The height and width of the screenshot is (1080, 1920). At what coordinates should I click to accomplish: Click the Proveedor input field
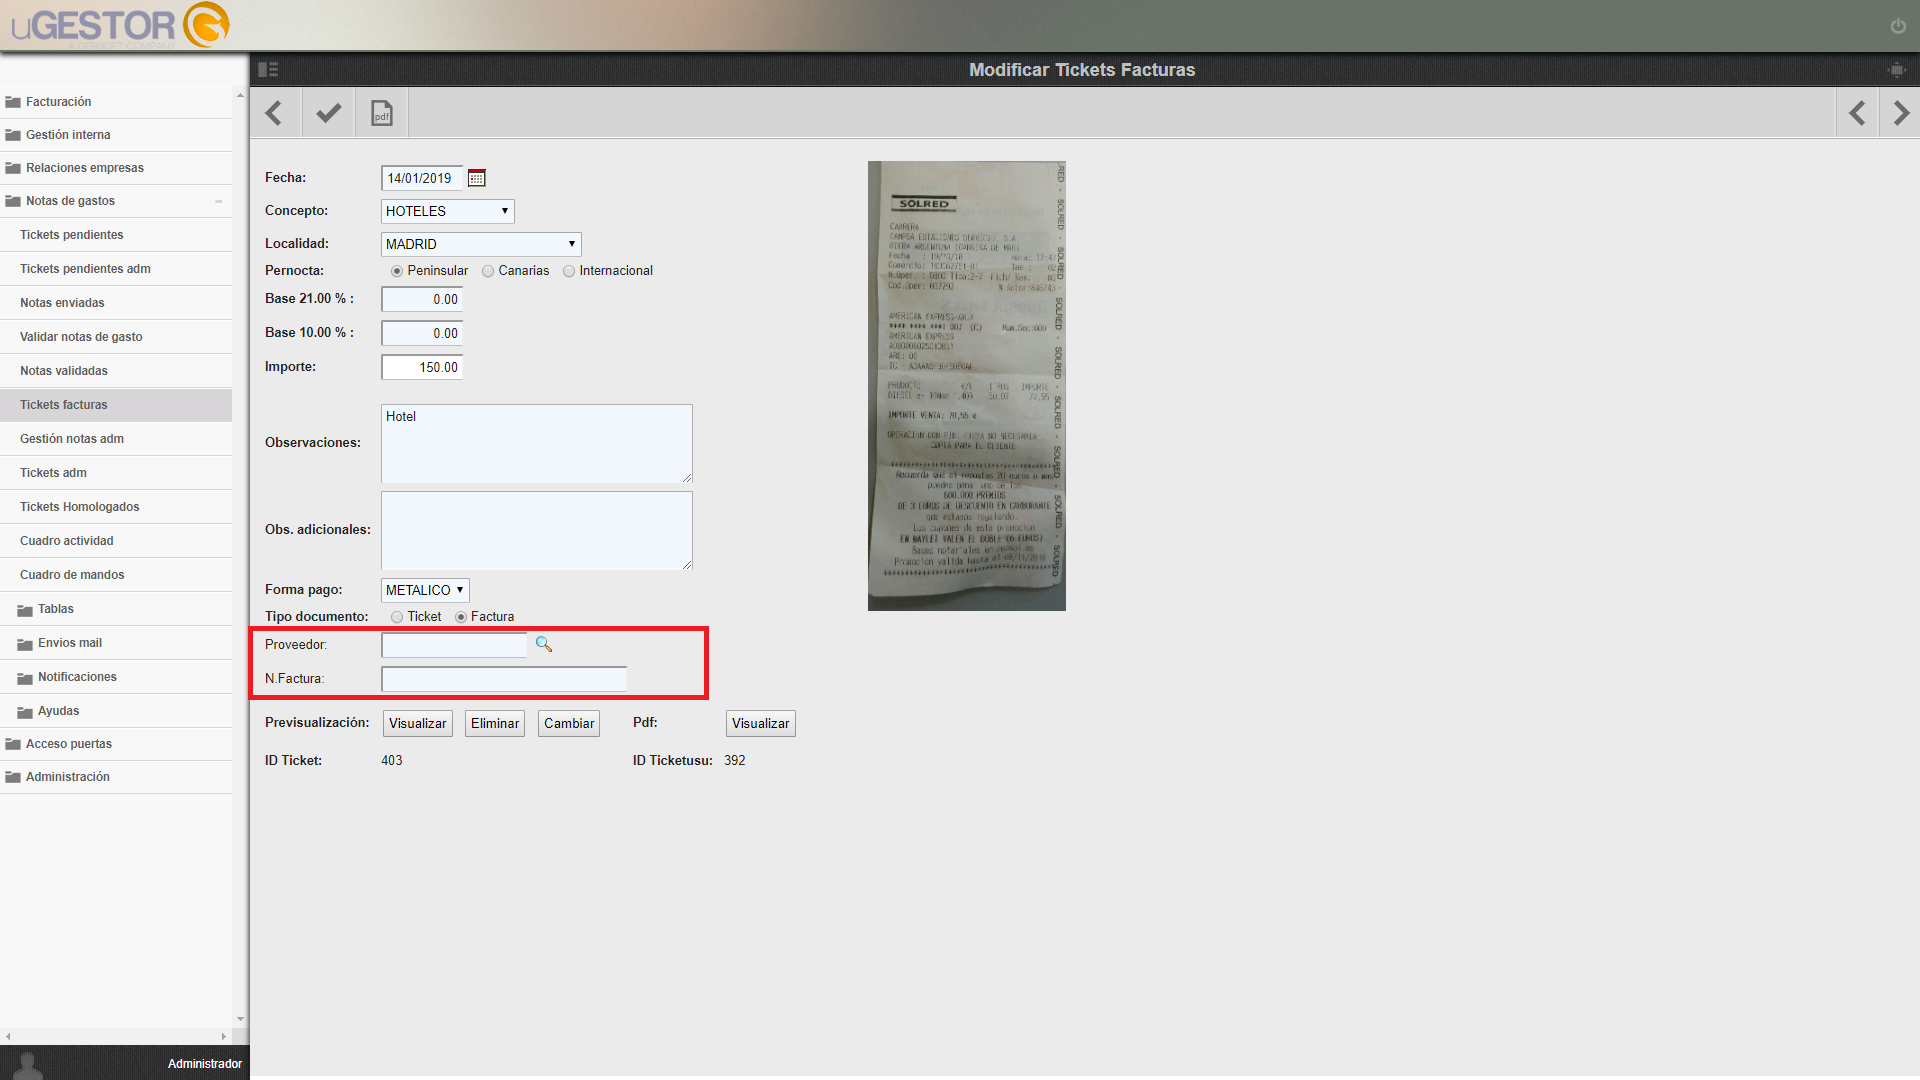point(454,645)
